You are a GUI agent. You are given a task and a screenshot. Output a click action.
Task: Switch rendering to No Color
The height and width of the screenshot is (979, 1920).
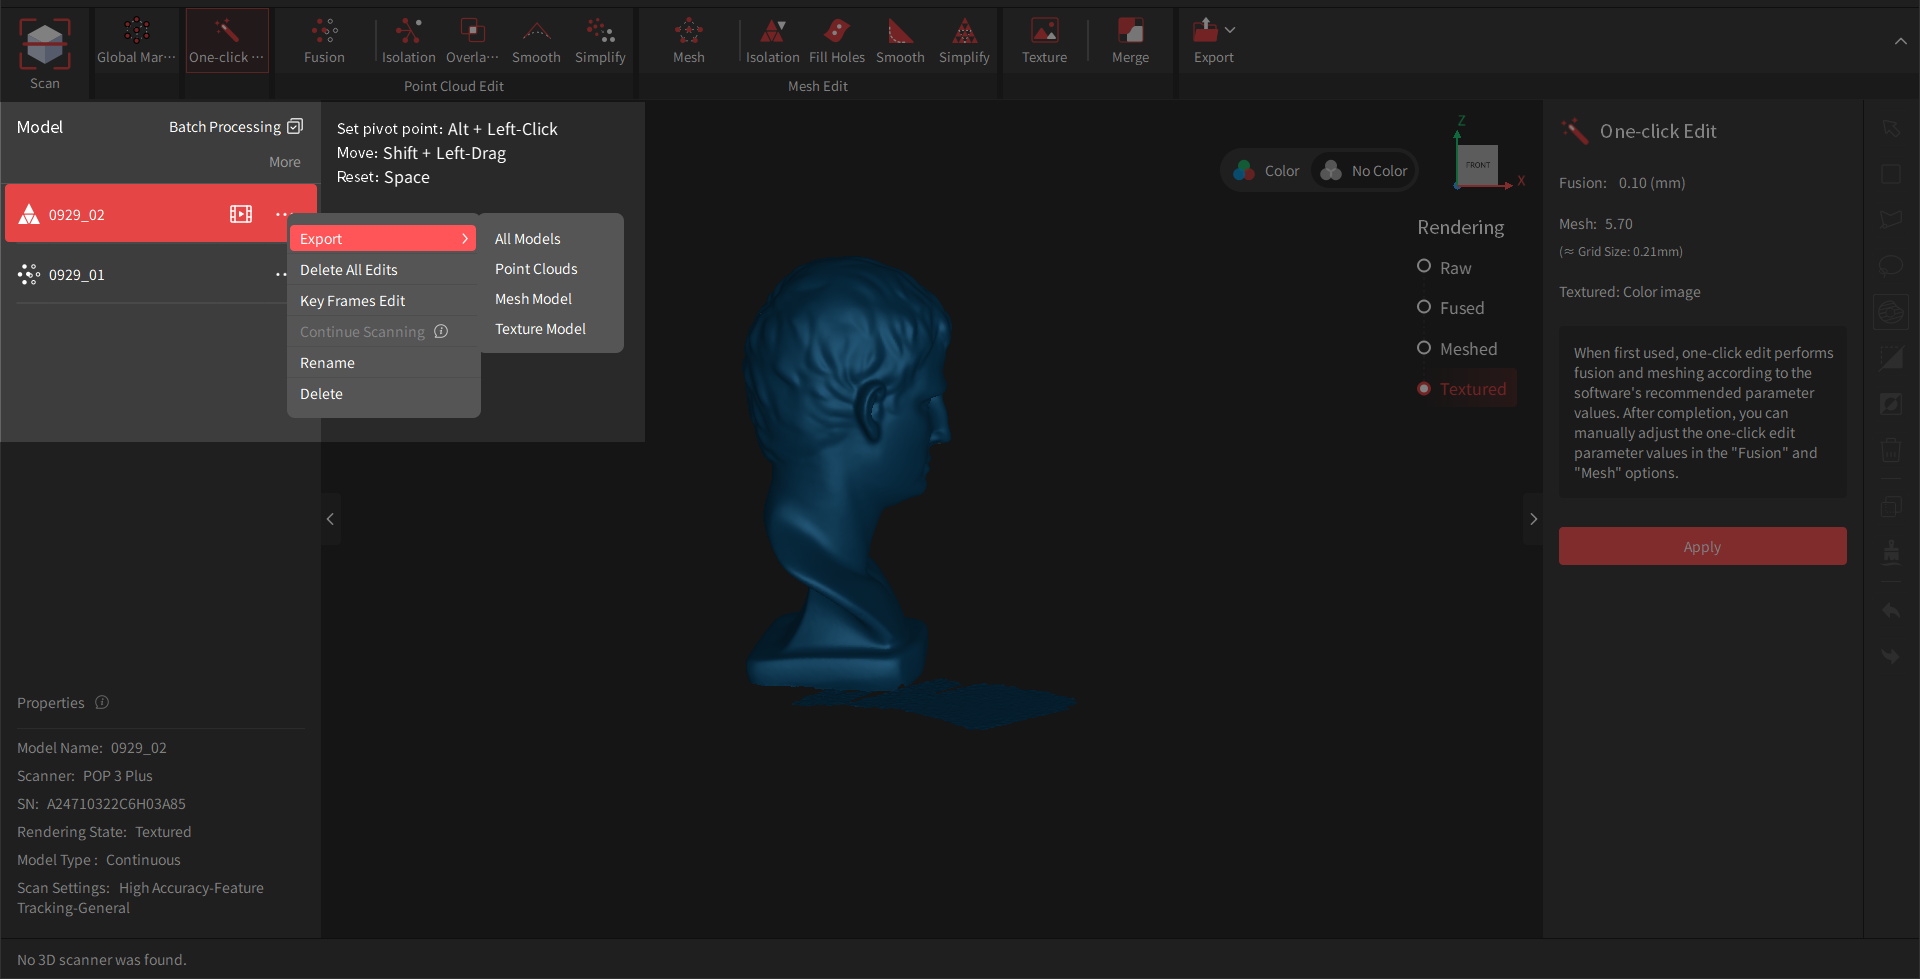pos(1363,170)
